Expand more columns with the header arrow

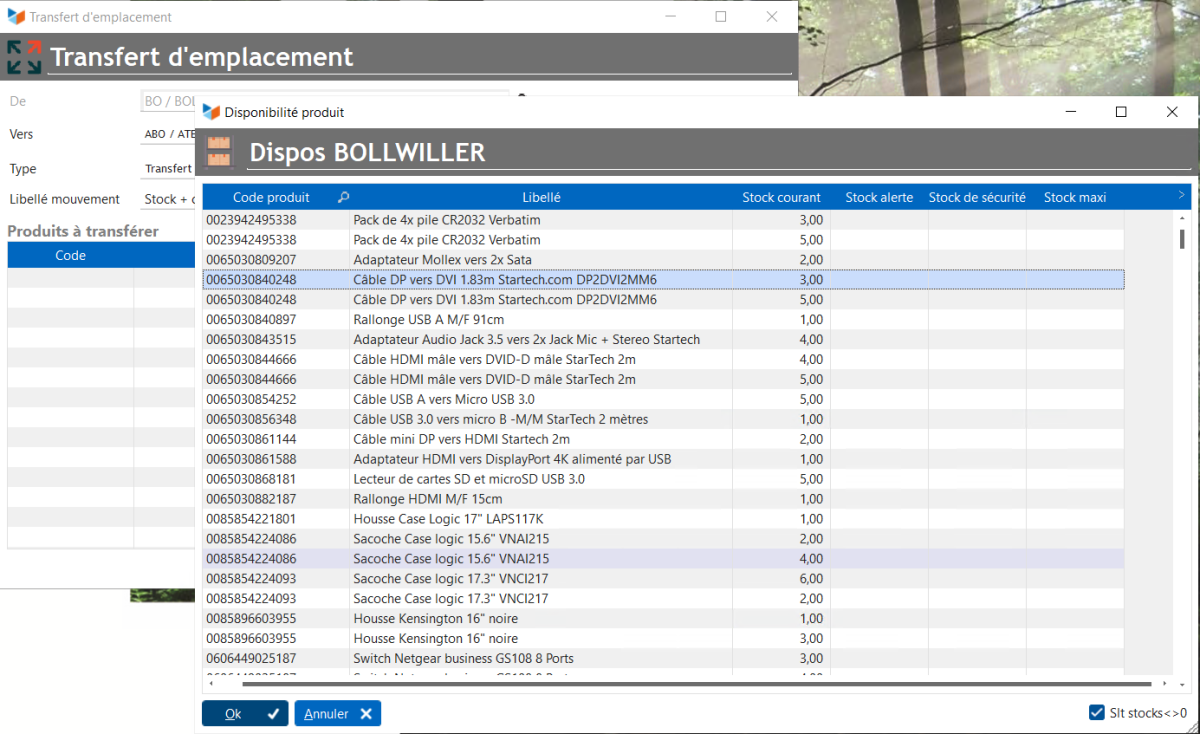point(1181,196)
